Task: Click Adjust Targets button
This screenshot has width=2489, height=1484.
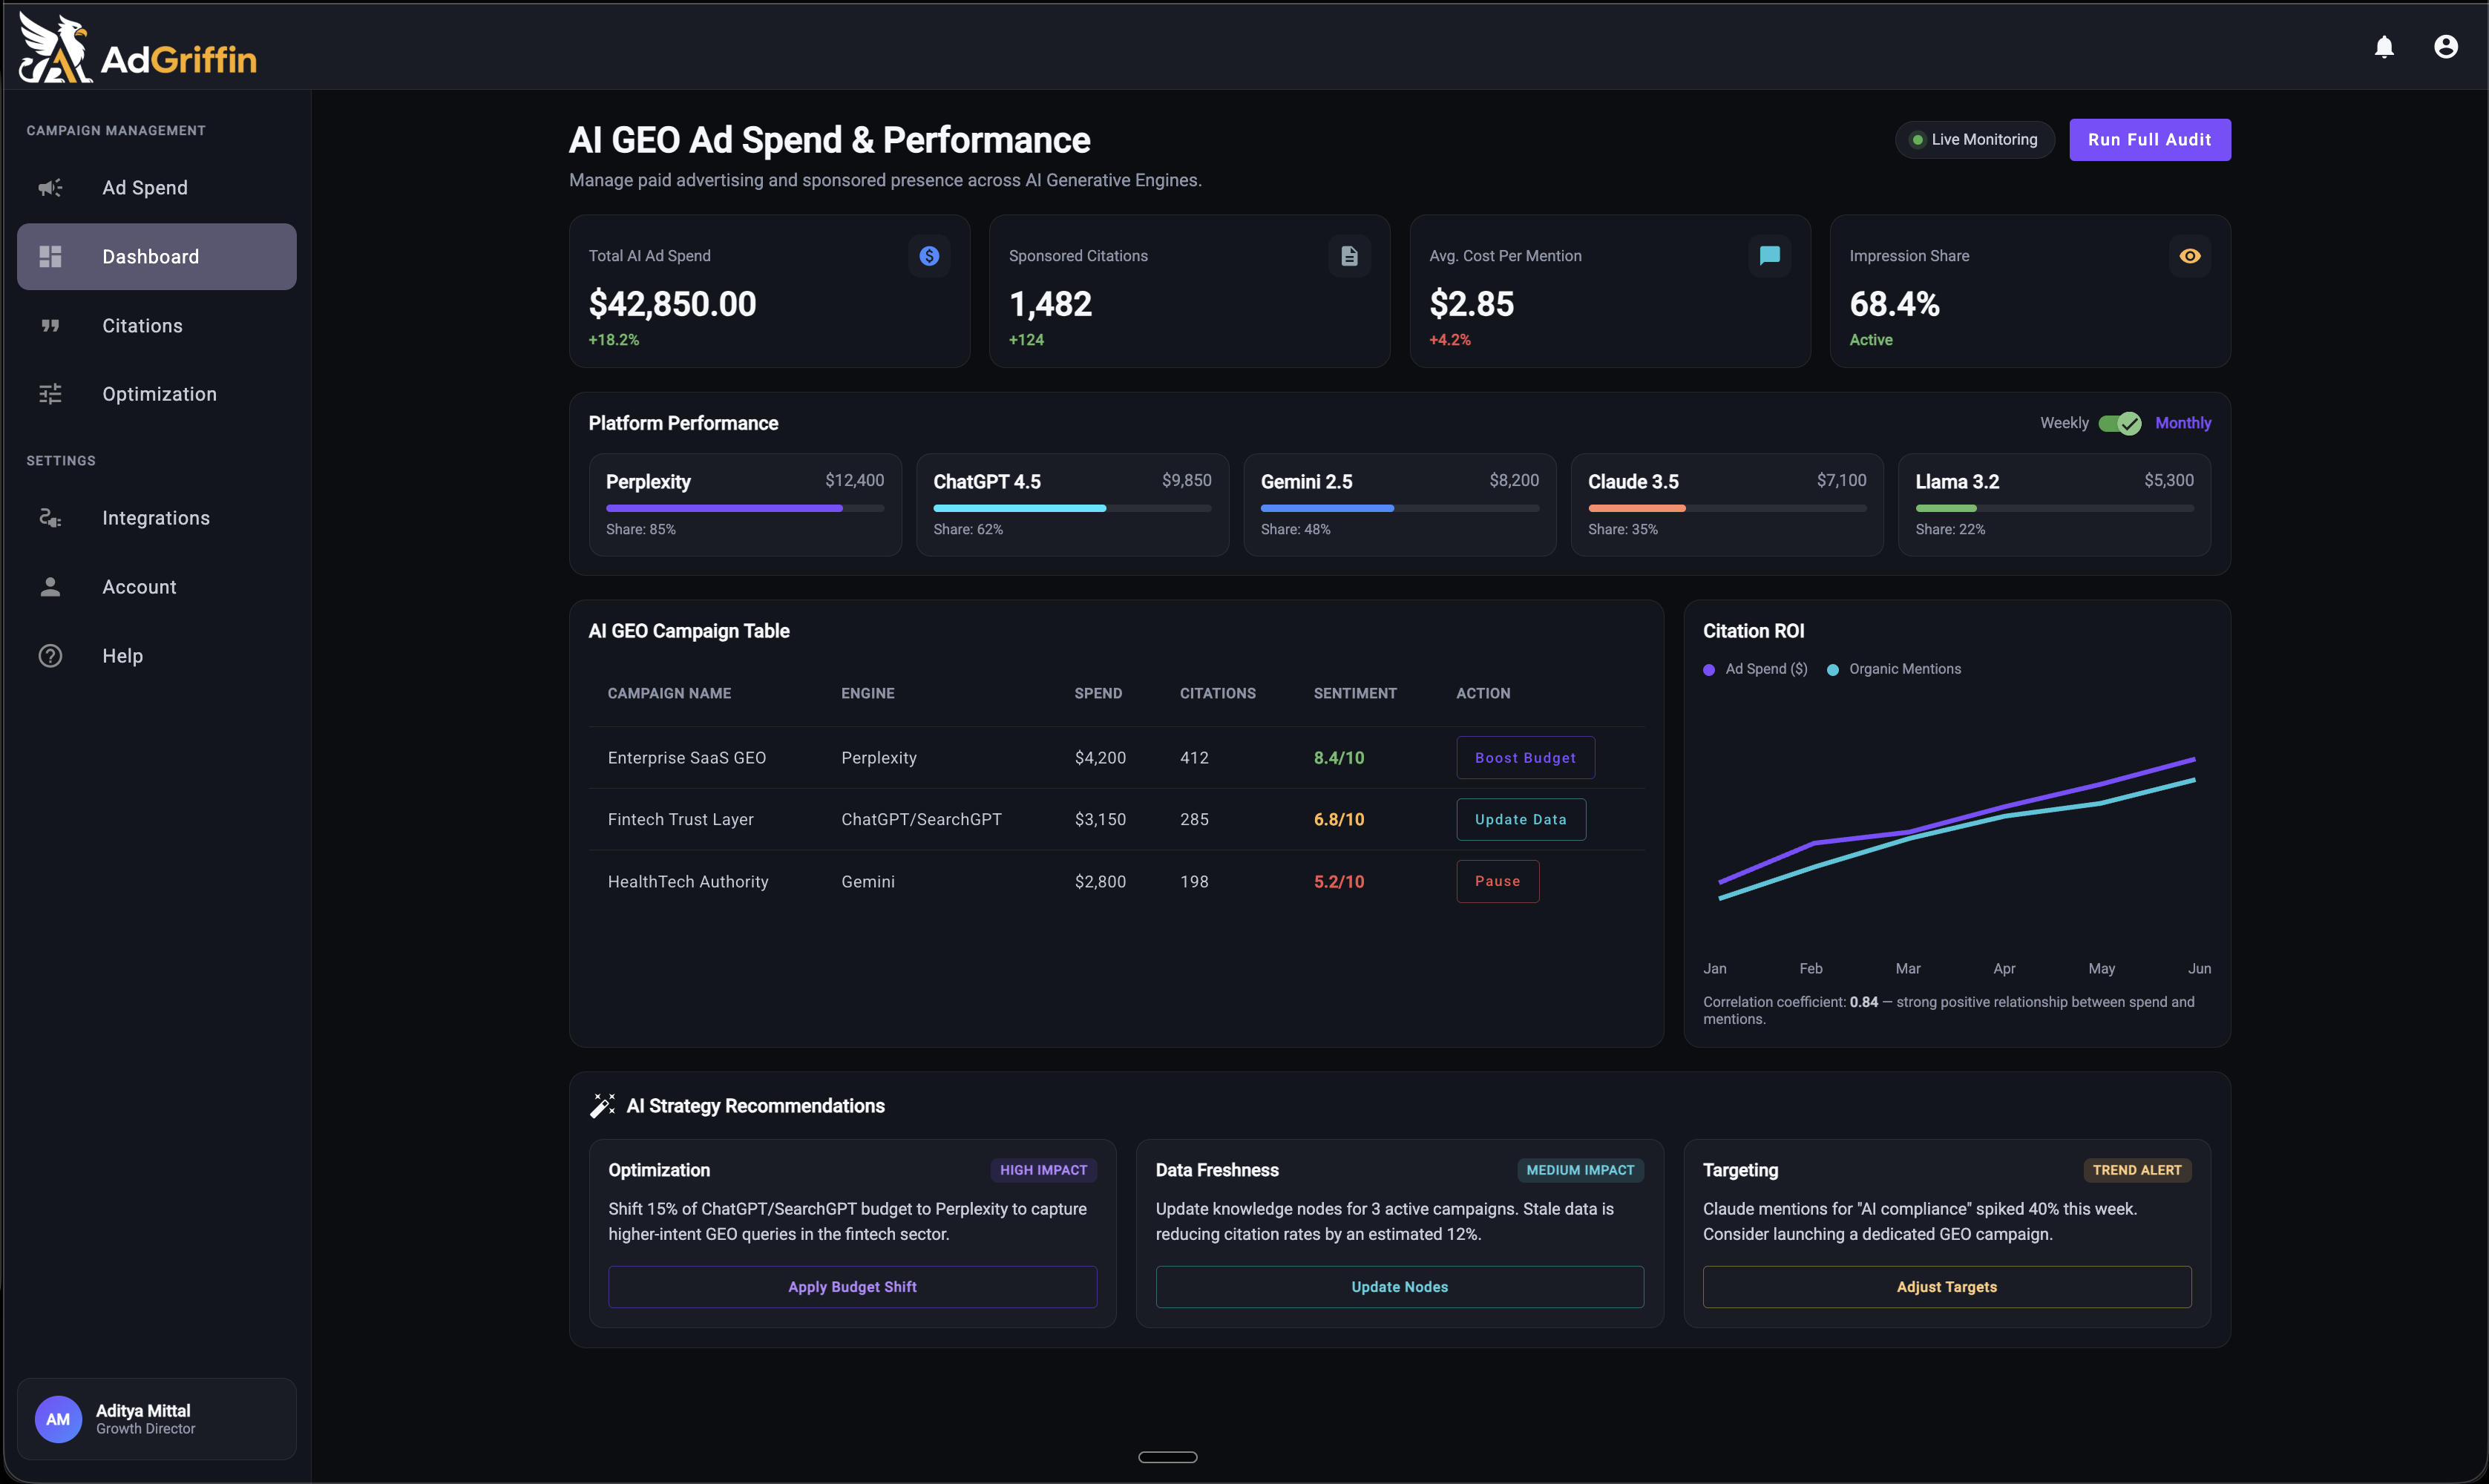Action: (1947, 1287)
